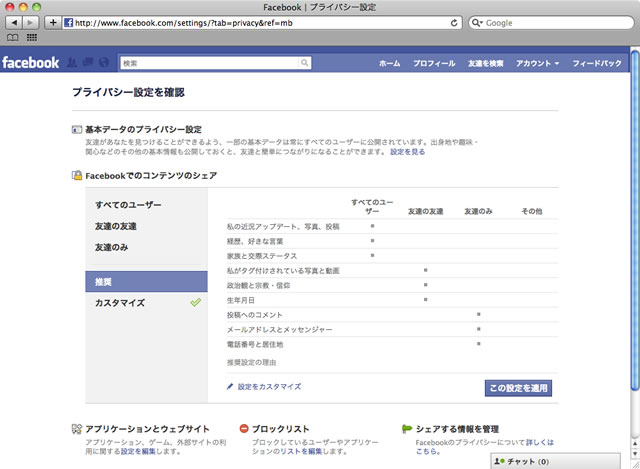Click the chat person icon in チャット bar
640x469 pixels.
pyautogui.click(x=499, y=461)
